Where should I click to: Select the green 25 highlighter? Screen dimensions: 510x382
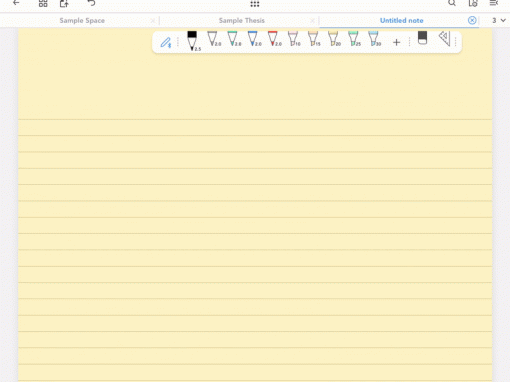tap(354, 39)
